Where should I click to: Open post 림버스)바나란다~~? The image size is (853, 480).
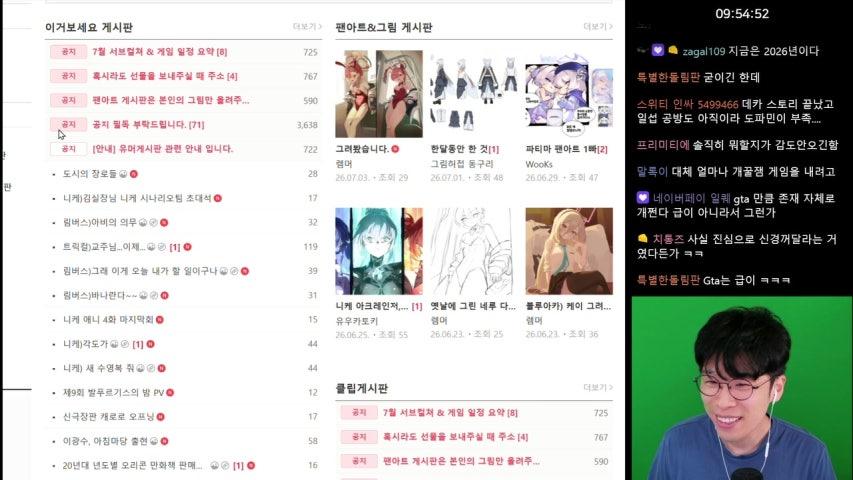click(100, 295)
